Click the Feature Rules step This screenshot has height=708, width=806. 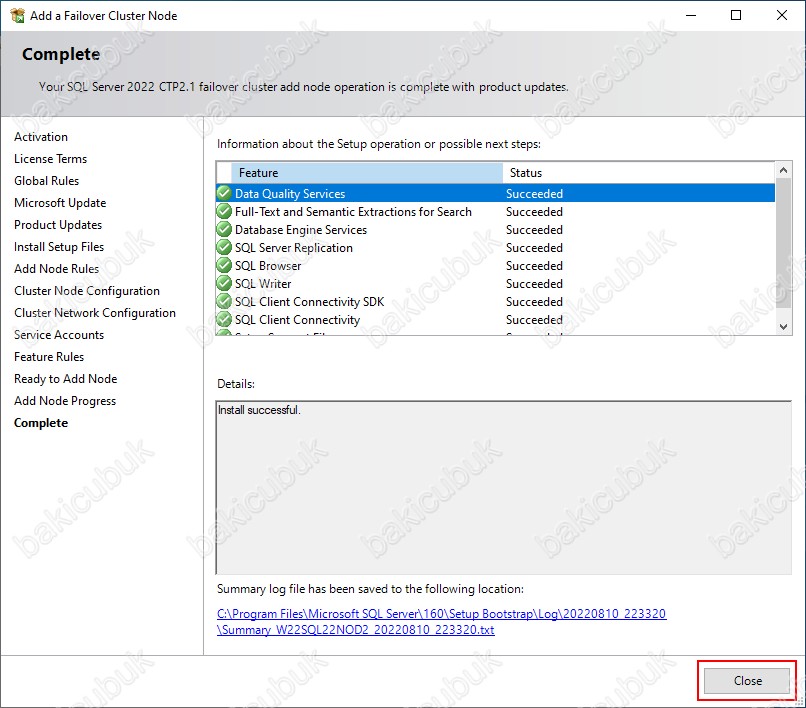[49, 357]
